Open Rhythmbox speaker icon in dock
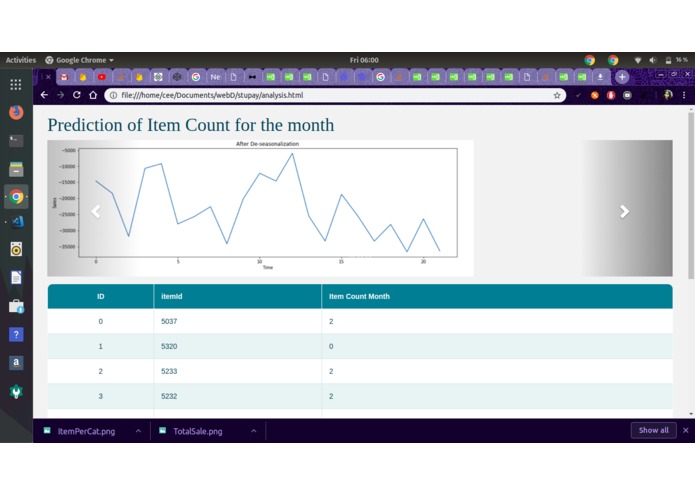The image size is (695, 494). click(x=16, y=249)
